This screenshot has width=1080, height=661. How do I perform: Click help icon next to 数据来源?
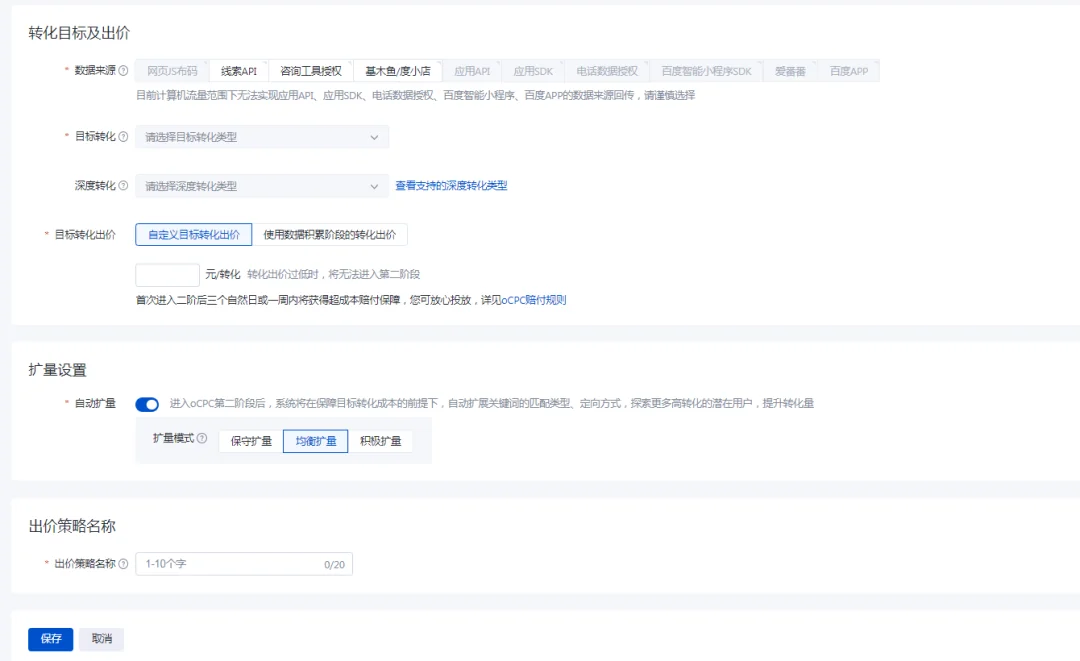coord(123,70)
